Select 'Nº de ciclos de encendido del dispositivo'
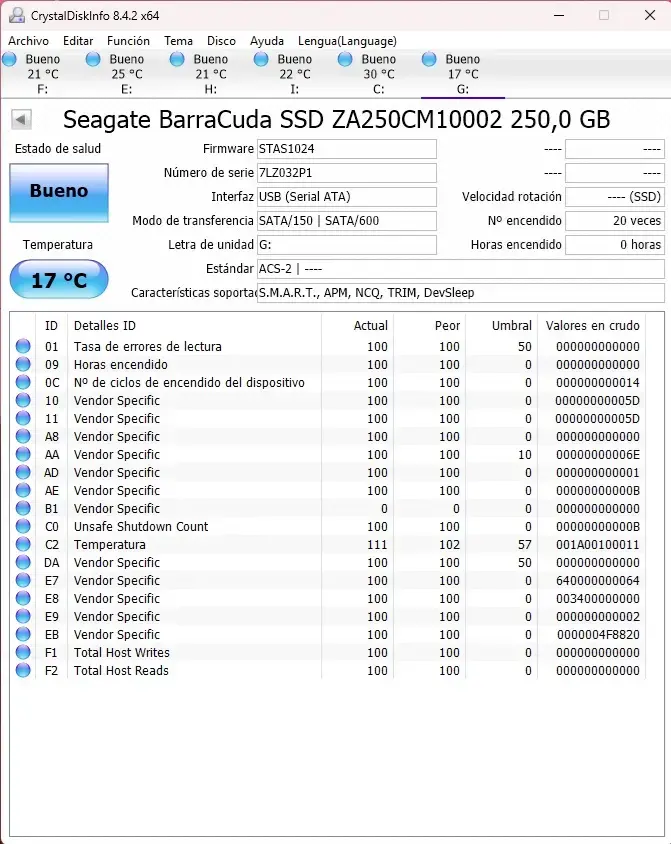Viewport: 671px width, 844px height. click(189, 383)
